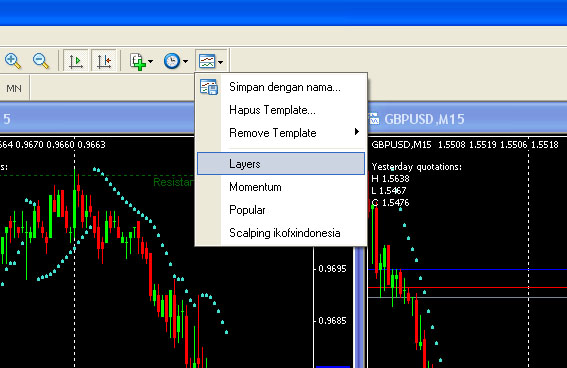Image resolution: width=567 pixels, height=368 pixels.
Task: Click the 'Yesterday quotations:' text on GBPUSD chart
Action: tap(417, 167)
